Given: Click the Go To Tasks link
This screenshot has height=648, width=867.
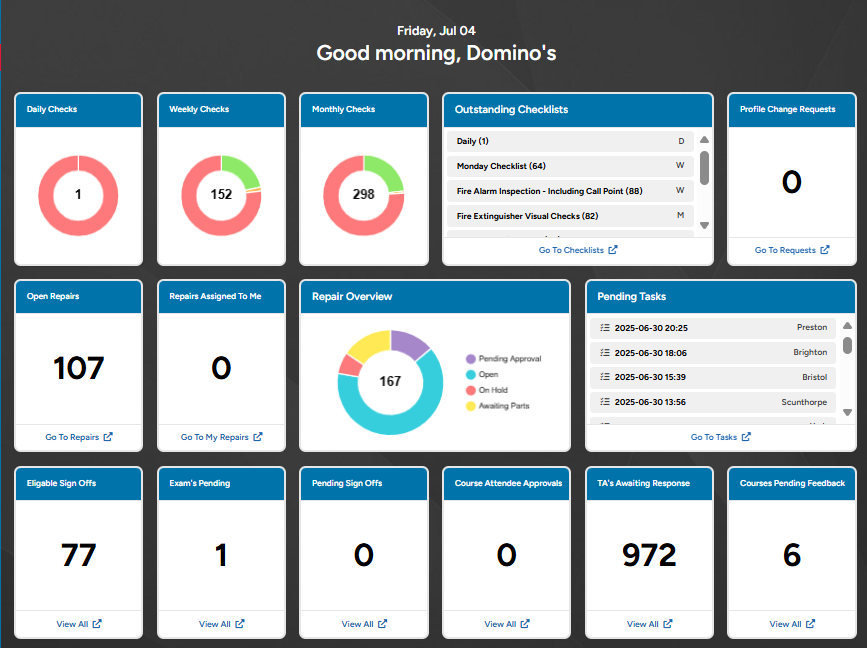Looking at the screenshot, I should pyautogui.click(x=720, y=437).
